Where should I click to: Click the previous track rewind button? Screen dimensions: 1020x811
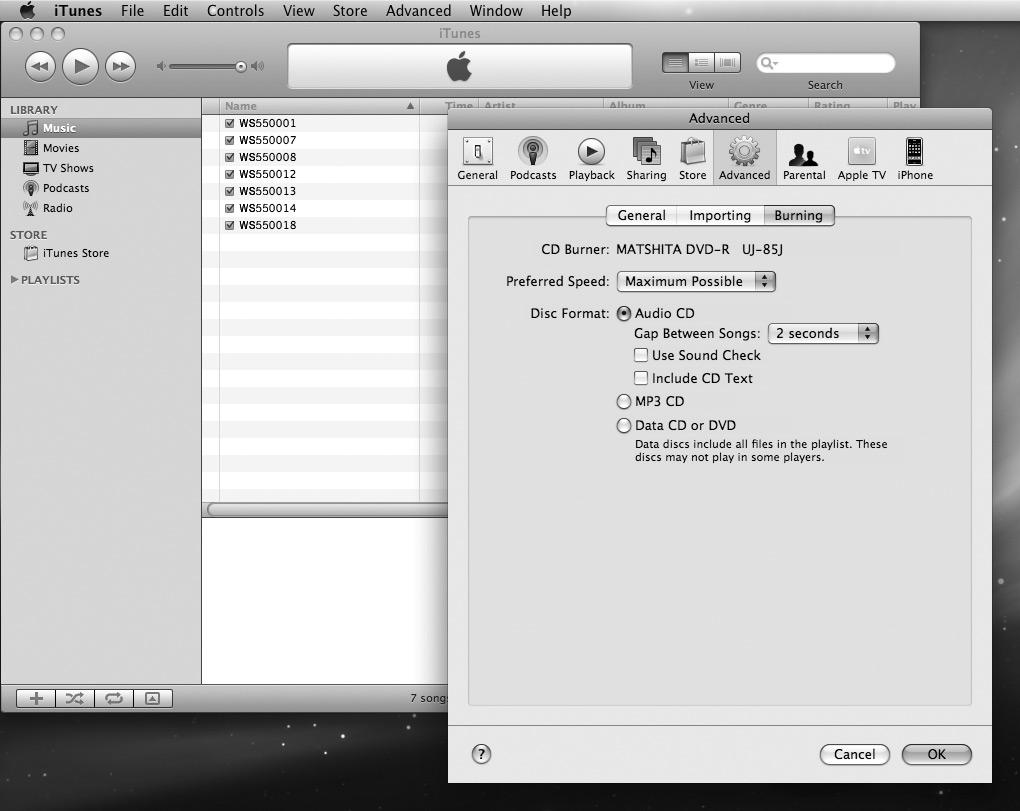[x=40, y=66]
